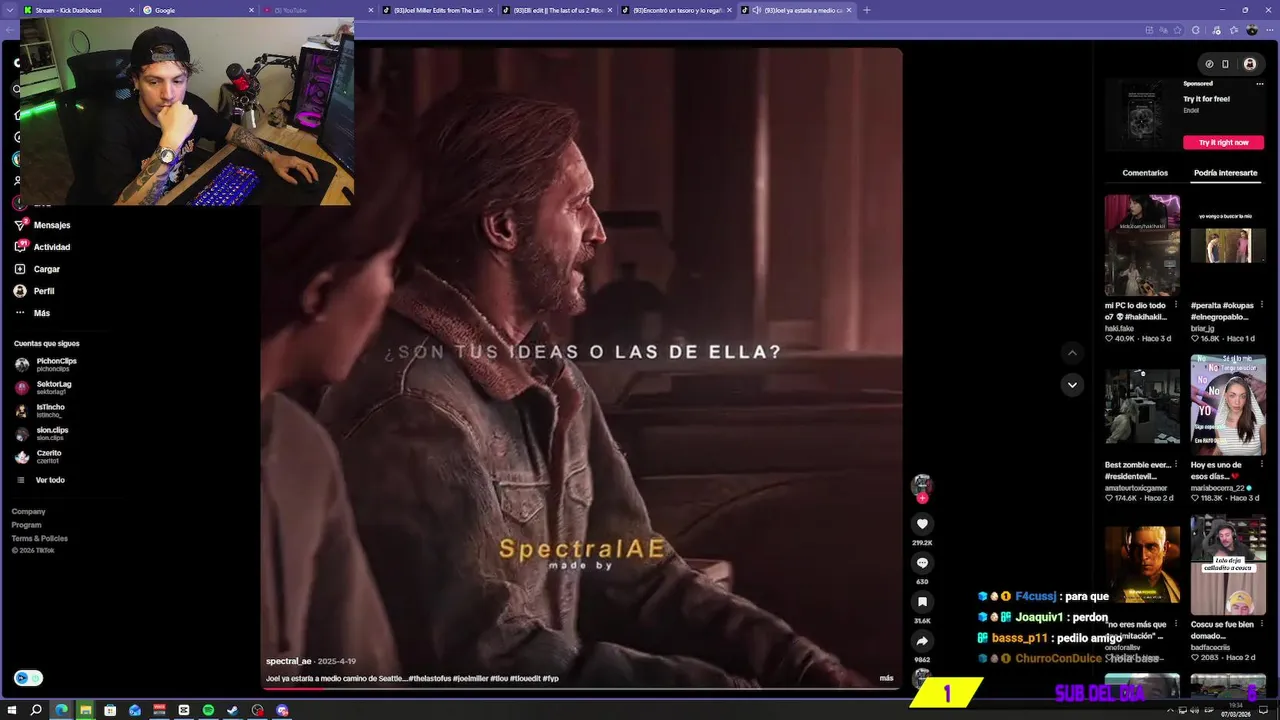Image resolution: width=1280 pixels, height=720 pixels.
Task: Follow creator via plus on avatar
Action: coord(922,498)
